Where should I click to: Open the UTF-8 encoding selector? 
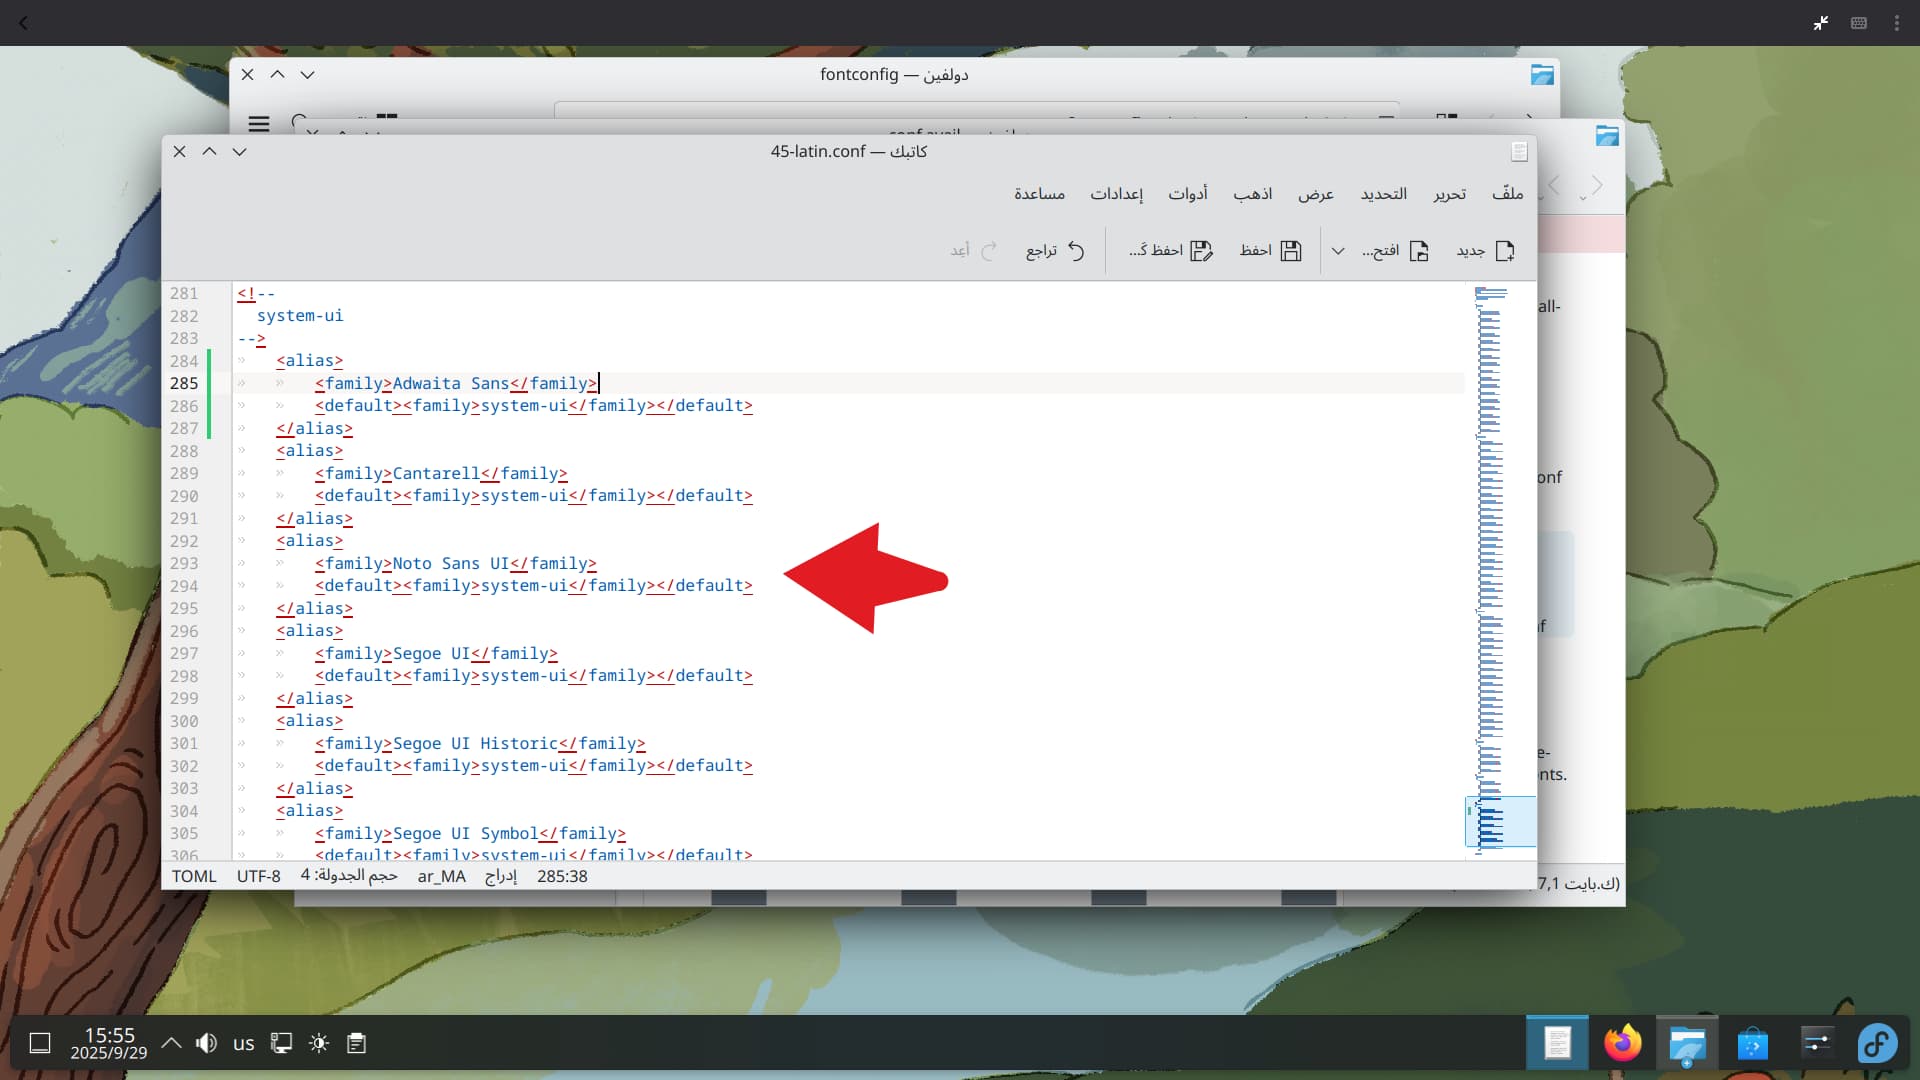(x=258, y=876)
